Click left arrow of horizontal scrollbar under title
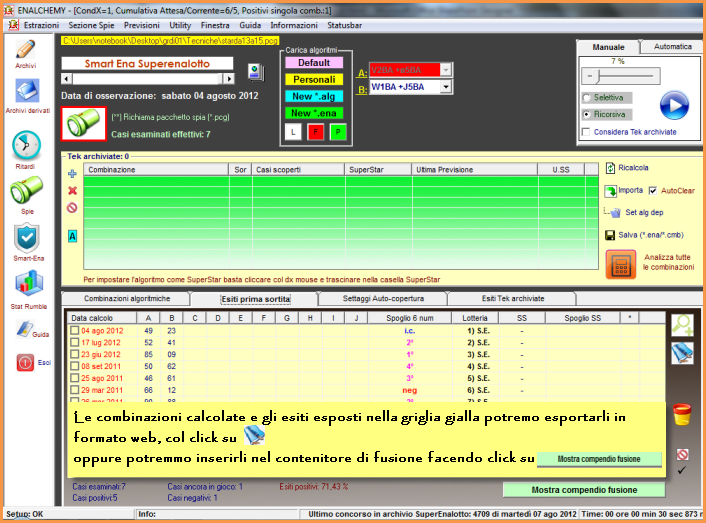This screenshot has width=706, height=523. 67,79
